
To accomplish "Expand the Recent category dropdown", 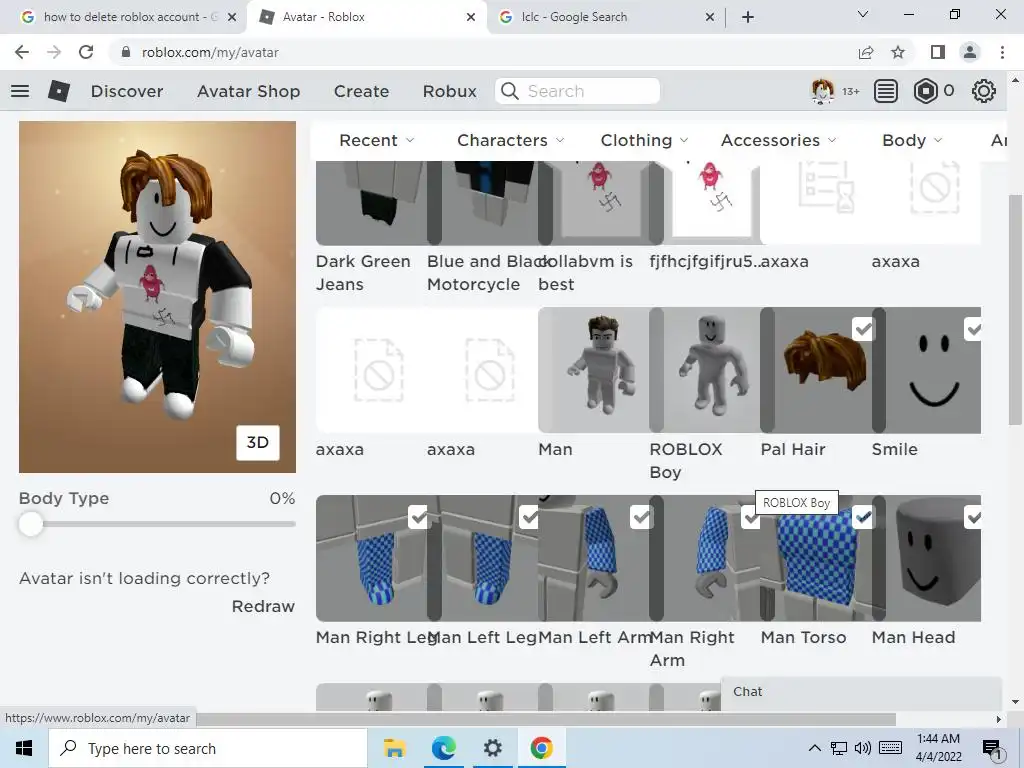I will point(377,140).
